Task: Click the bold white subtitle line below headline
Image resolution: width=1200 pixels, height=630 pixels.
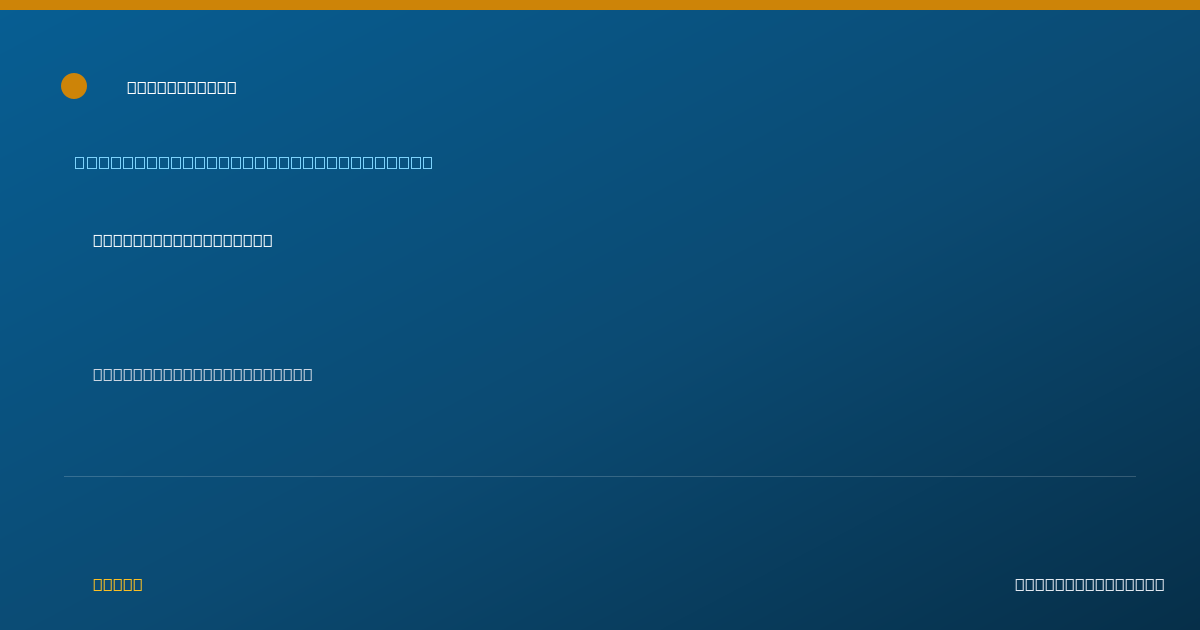Action: pyautogui.click(x=183, y=241)
